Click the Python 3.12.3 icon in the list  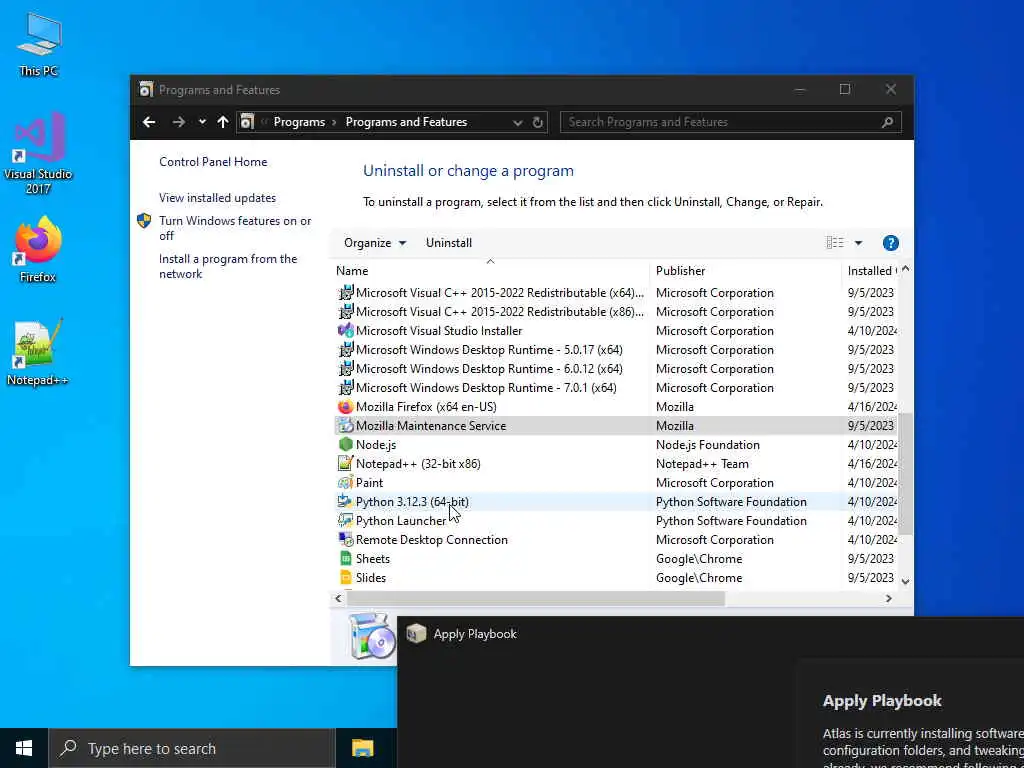[345, 502]
